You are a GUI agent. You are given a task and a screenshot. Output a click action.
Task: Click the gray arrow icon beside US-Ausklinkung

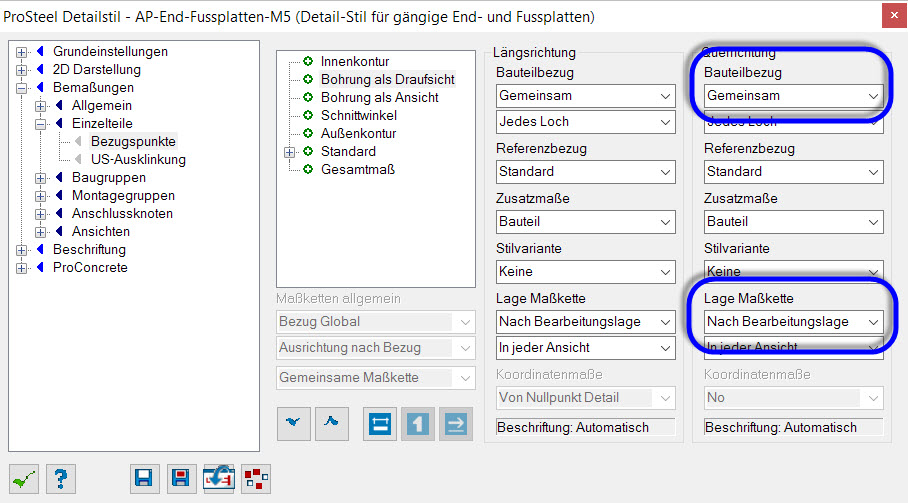[78, 159]
